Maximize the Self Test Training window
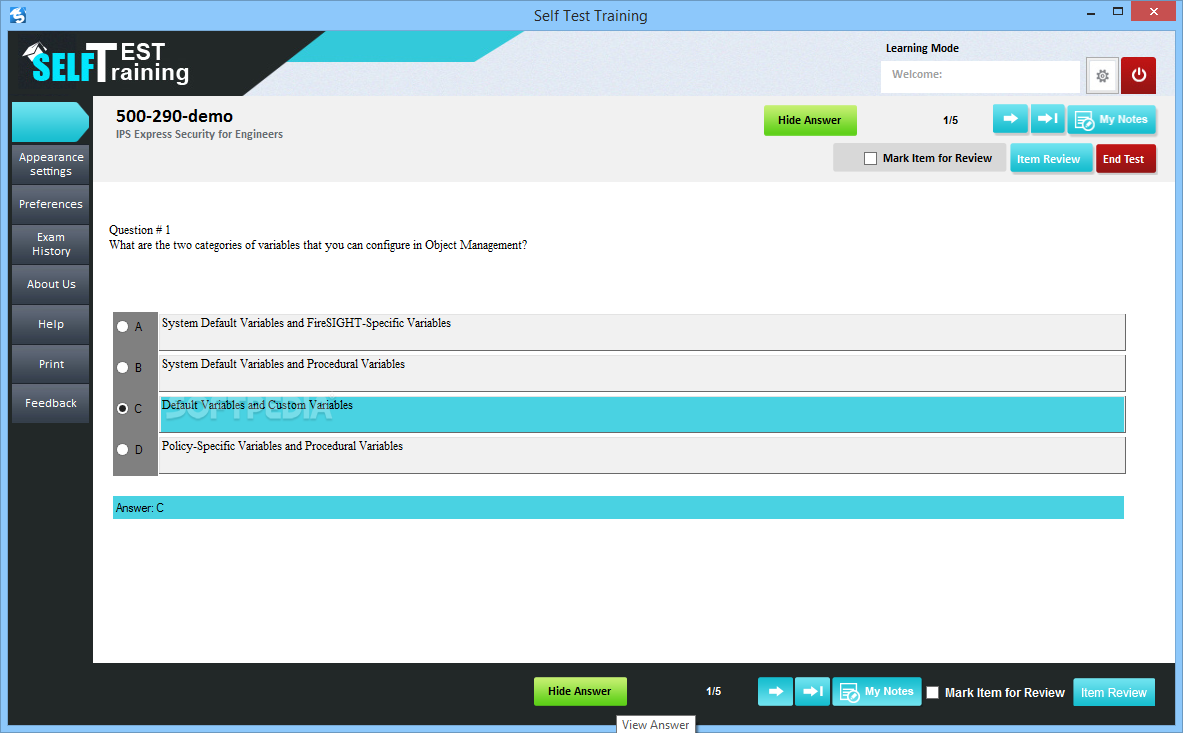 [x=1118, y=11]
